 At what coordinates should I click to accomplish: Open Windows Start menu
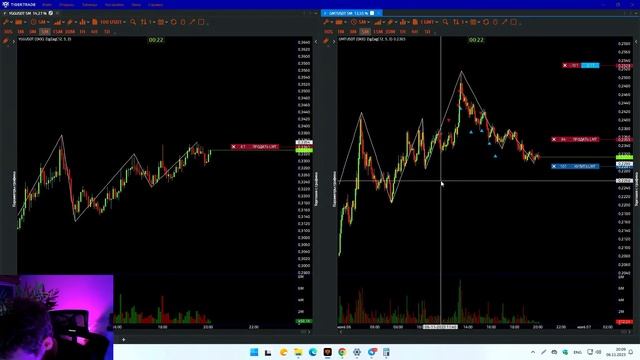point(254,352)
